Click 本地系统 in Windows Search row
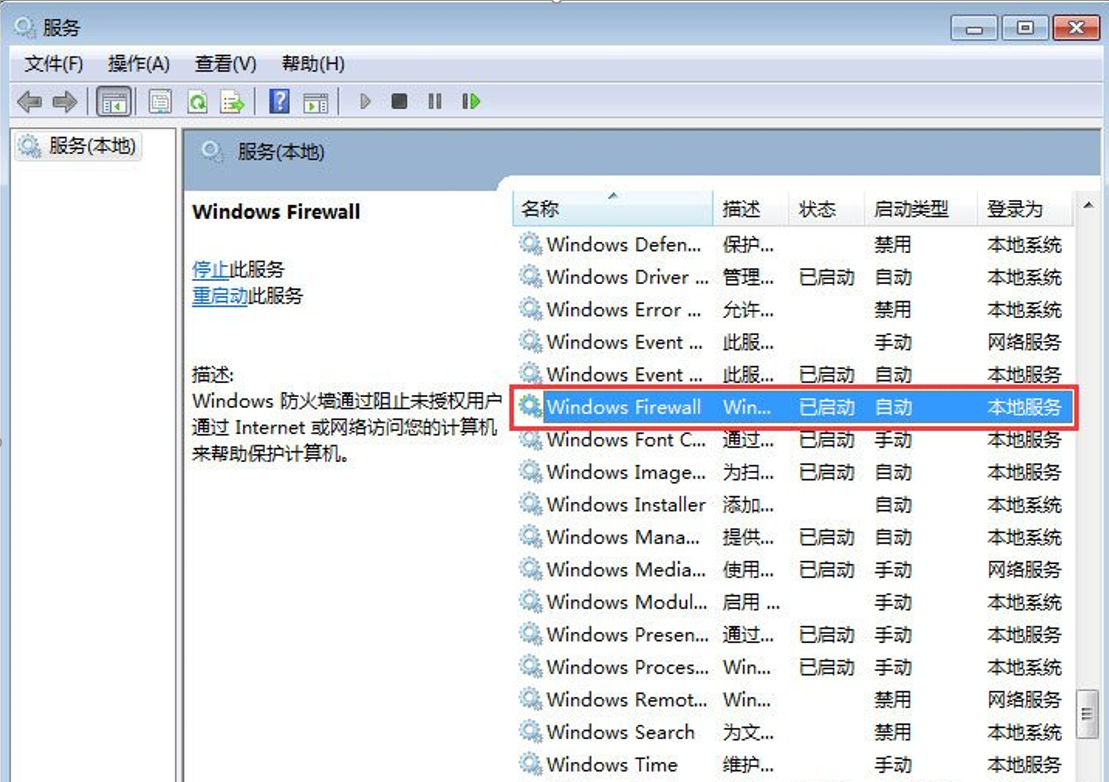The width and height of the screenshot is (1109, 782). 1025,733
